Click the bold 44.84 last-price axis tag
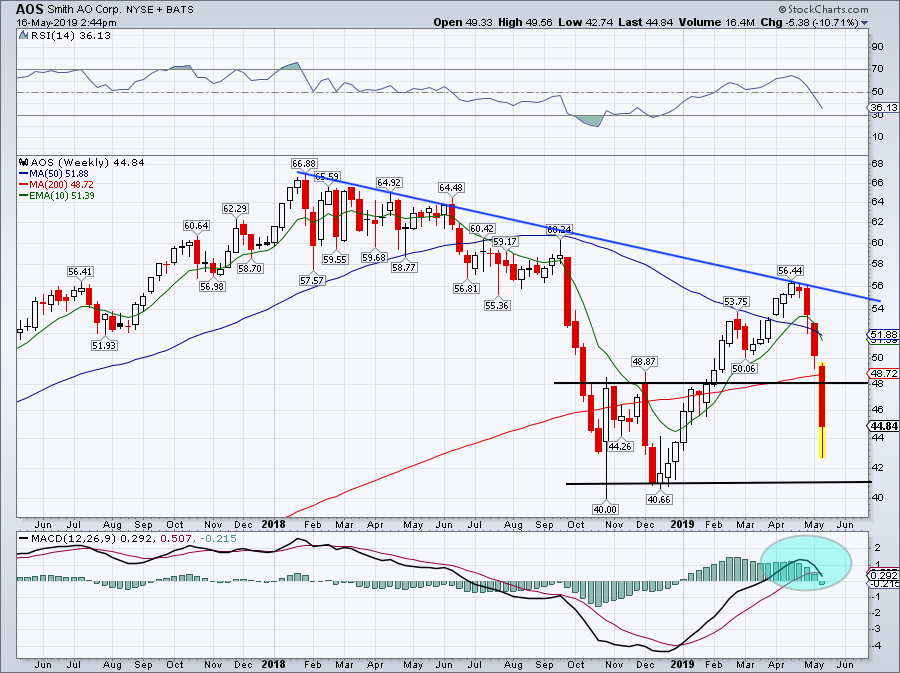 pyautogui.click(x=882, y=426)
